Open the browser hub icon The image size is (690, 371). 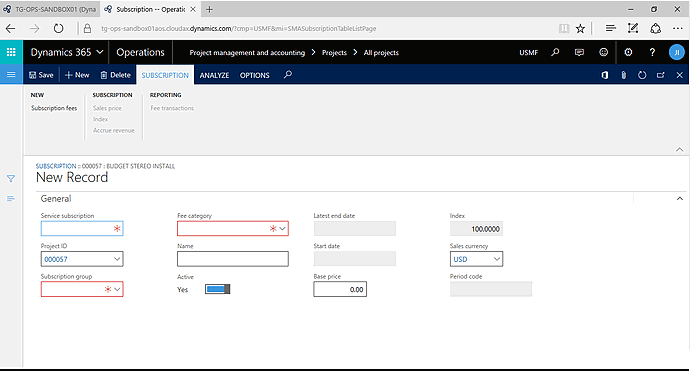(610, 29)
